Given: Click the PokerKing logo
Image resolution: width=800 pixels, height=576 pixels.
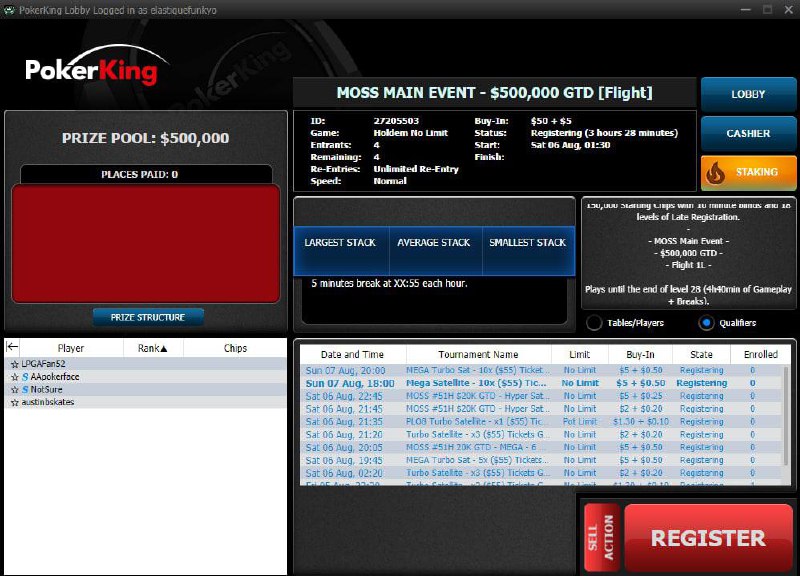Looking at the screenshot, I should point(95,67).
